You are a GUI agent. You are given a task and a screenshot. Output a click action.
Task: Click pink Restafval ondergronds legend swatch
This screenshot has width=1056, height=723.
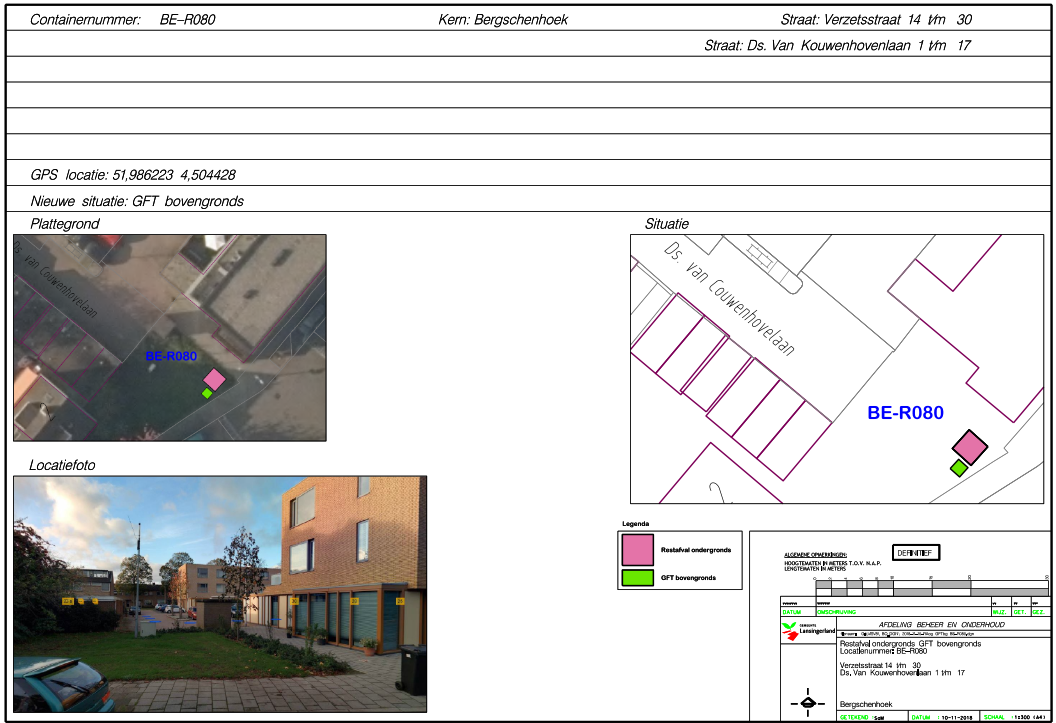(x=637, y=550)
